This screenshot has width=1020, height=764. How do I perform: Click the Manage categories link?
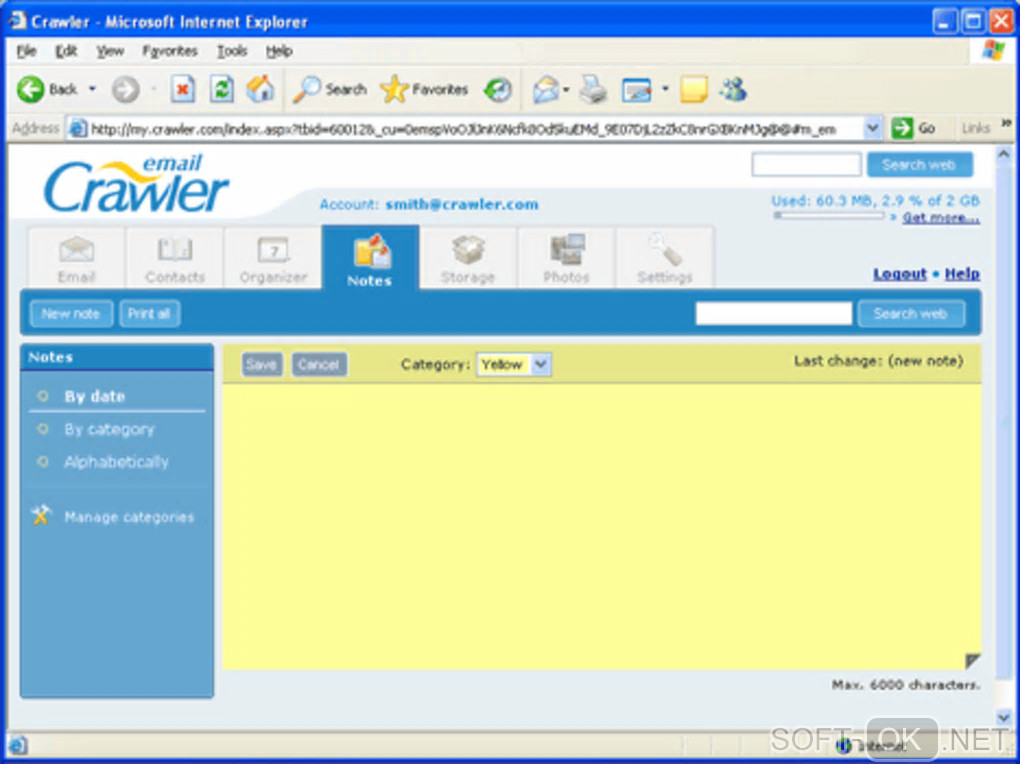coord(129,517)
